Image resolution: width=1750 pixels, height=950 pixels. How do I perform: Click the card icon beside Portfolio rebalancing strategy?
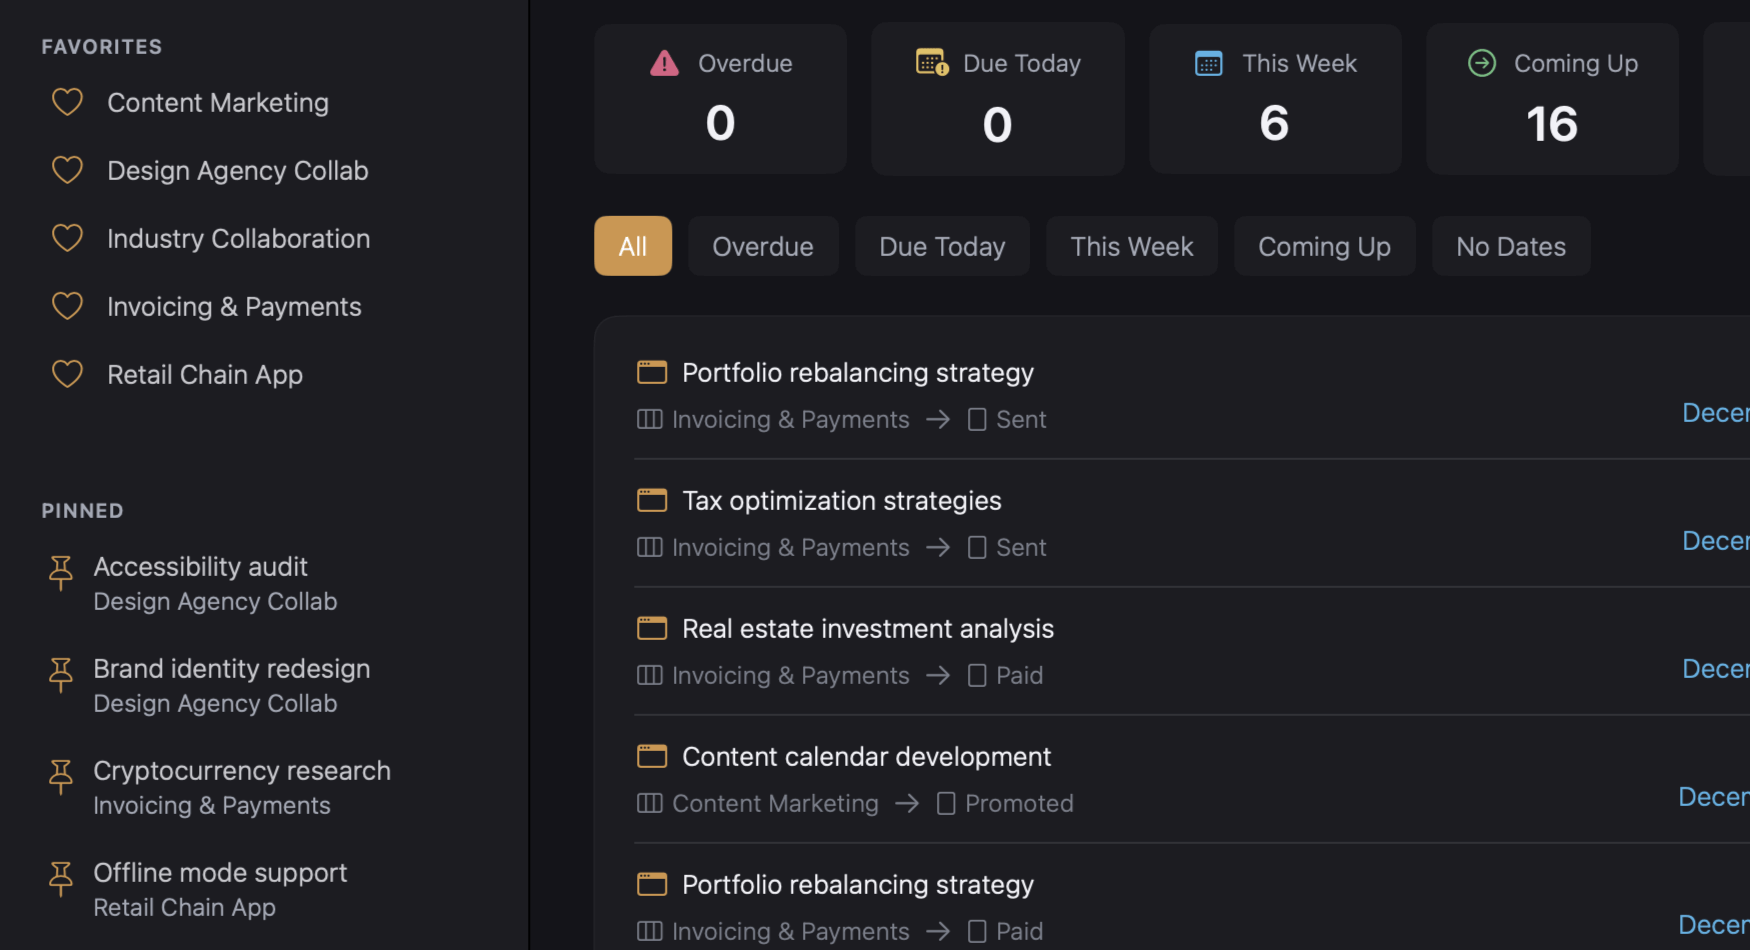coord(651,371)
